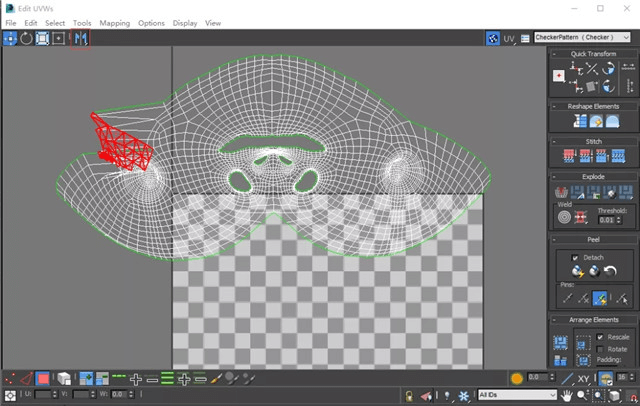Screen dimensions: 640x406
Task: Click the Explode rollout header
Action: coord(594,176)
